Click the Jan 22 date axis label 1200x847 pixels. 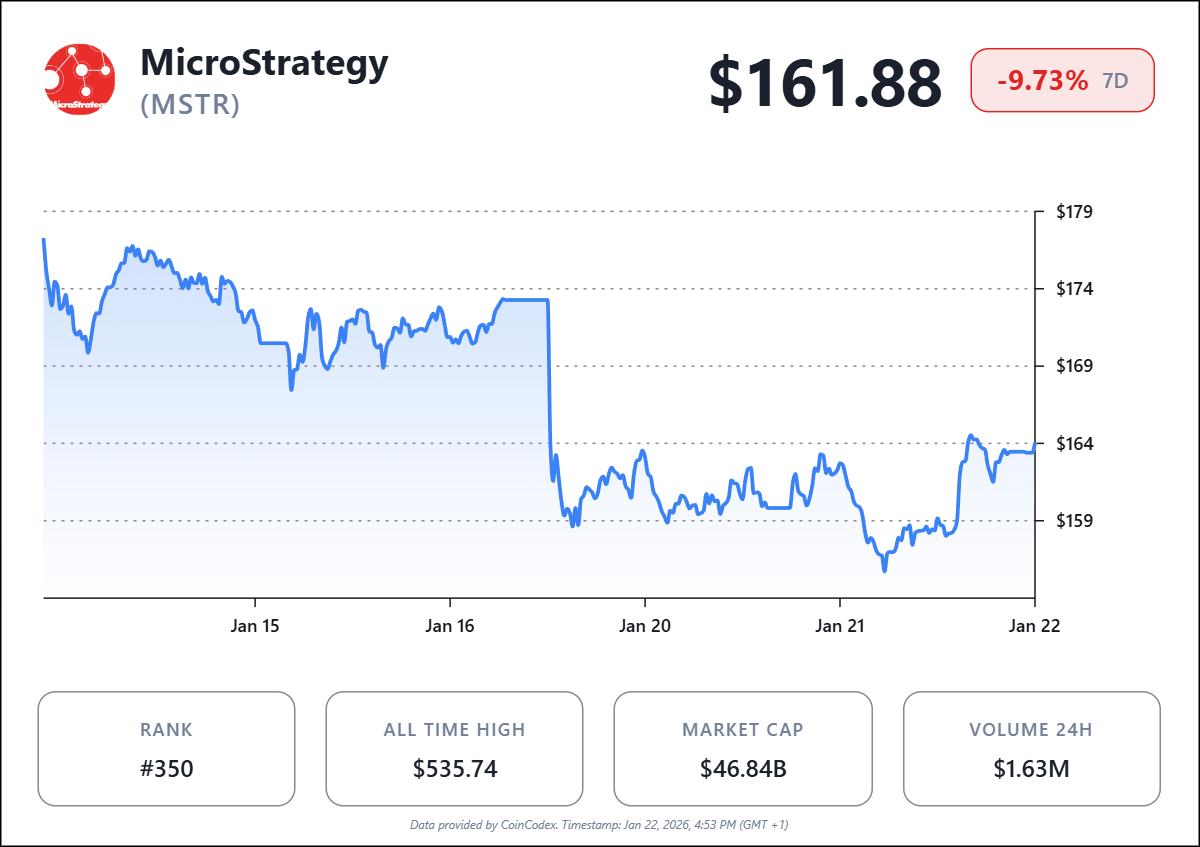pos(1034,626)
